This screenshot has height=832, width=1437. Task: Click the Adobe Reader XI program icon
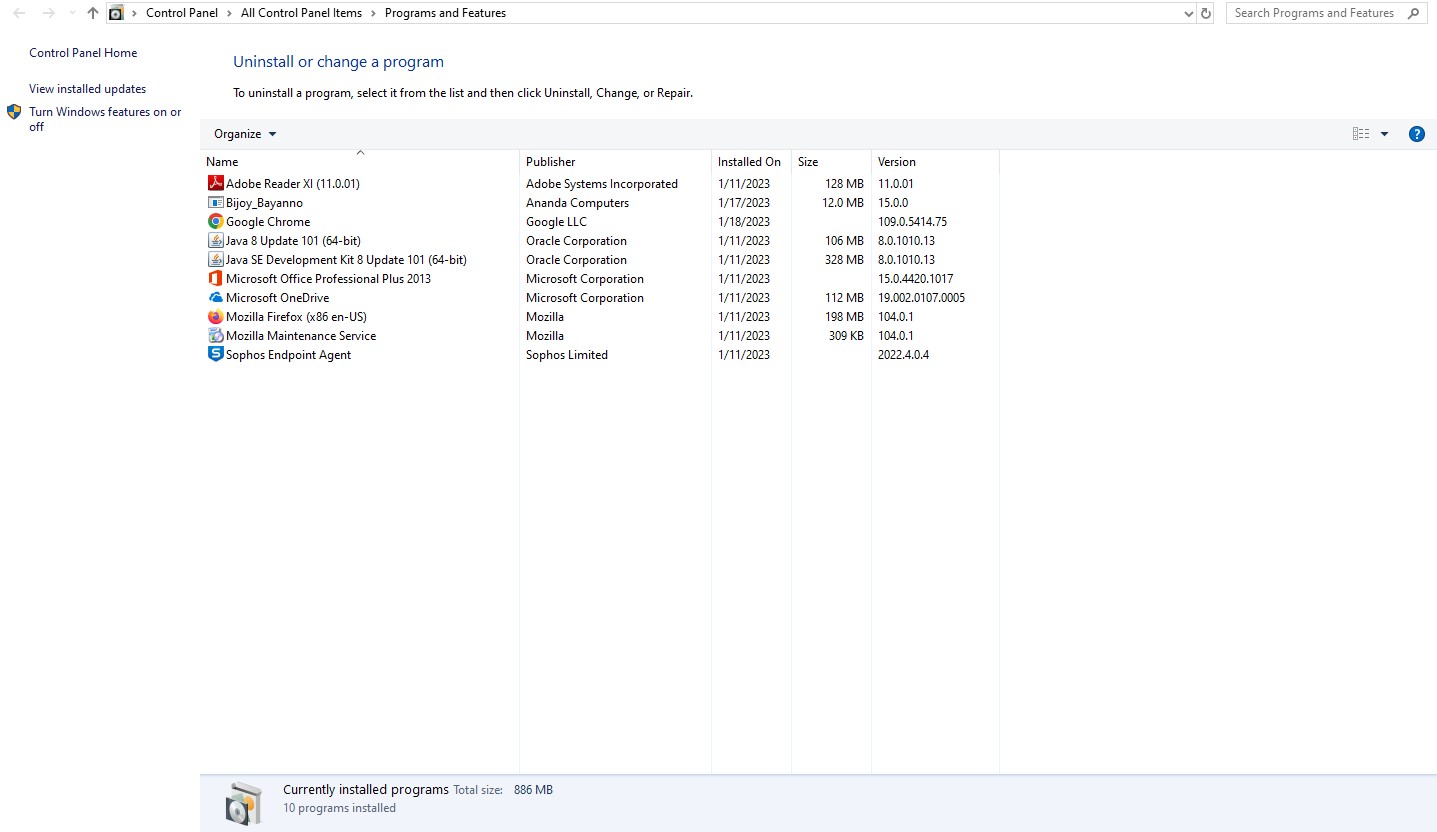tap(215, 183)
